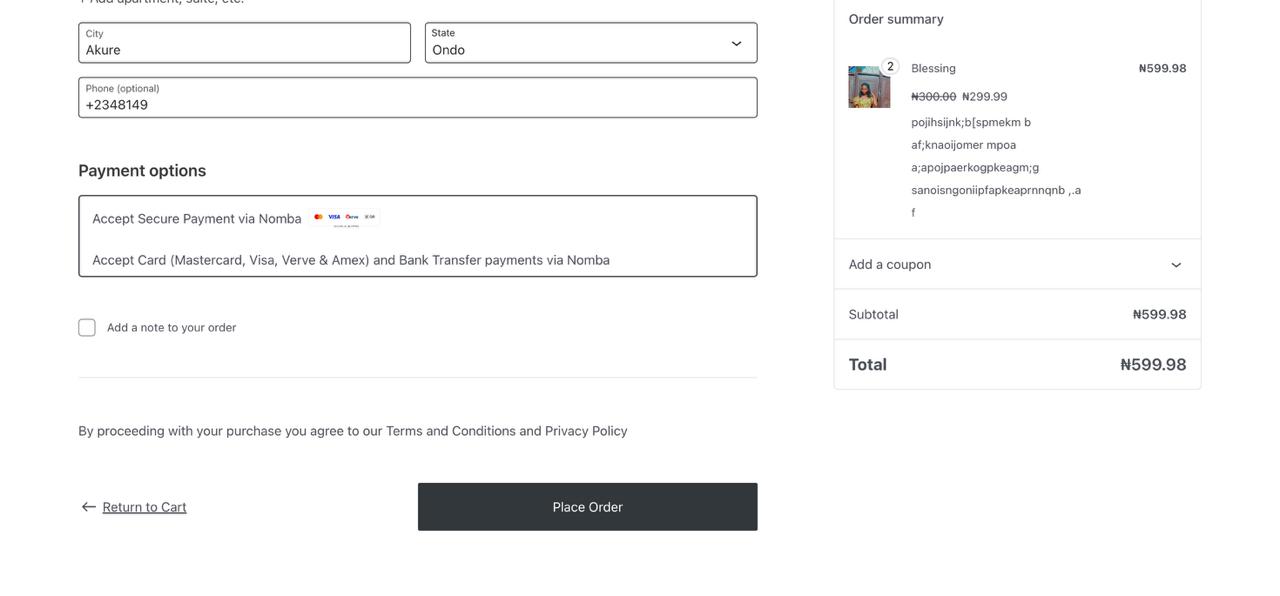Select the Nomba secure payment option
The width and height of the screenshot is (1280, 596).
[x=417, y=236]
